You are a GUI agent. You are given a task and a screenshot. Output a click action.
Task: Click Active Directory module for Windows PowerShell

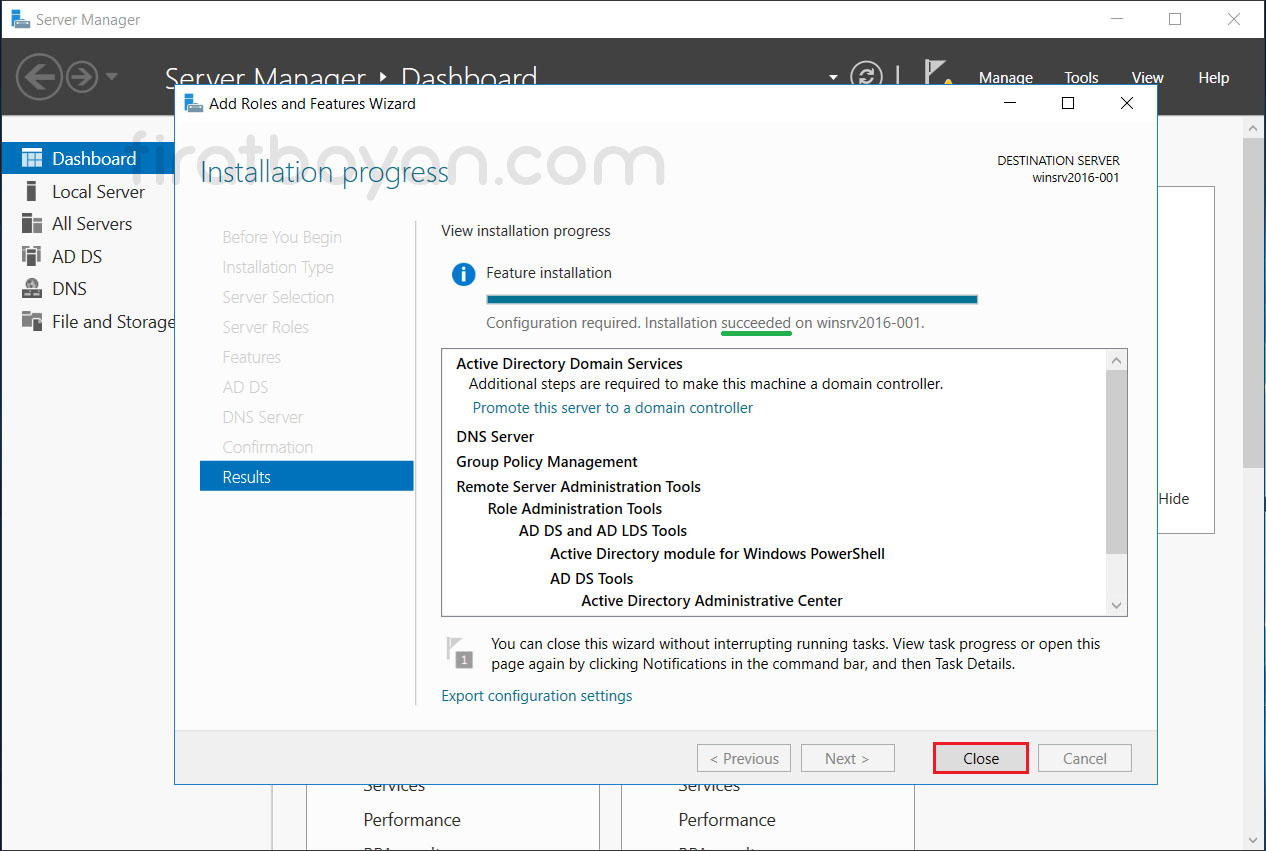coord(717,554)
